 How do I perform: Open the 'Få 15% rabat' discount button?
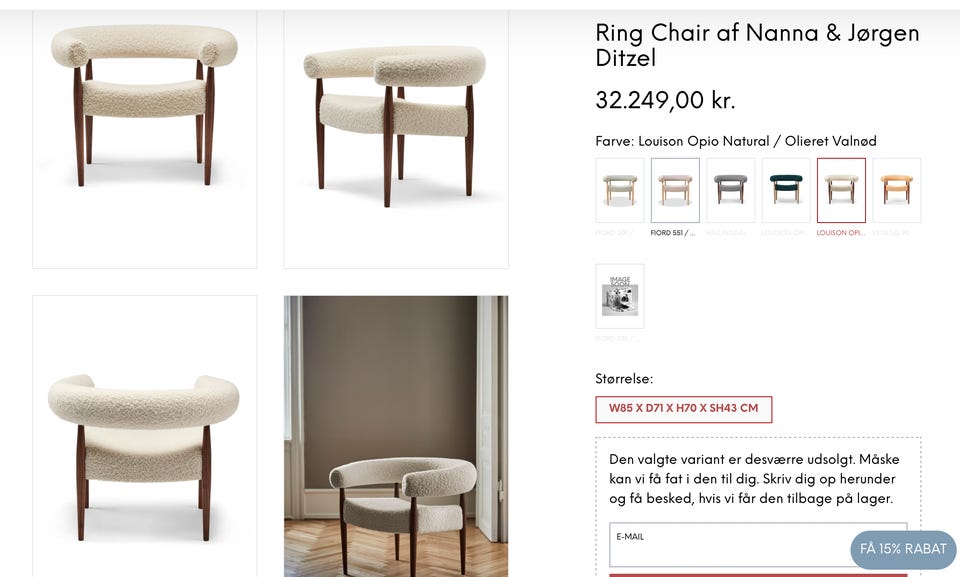903,549
